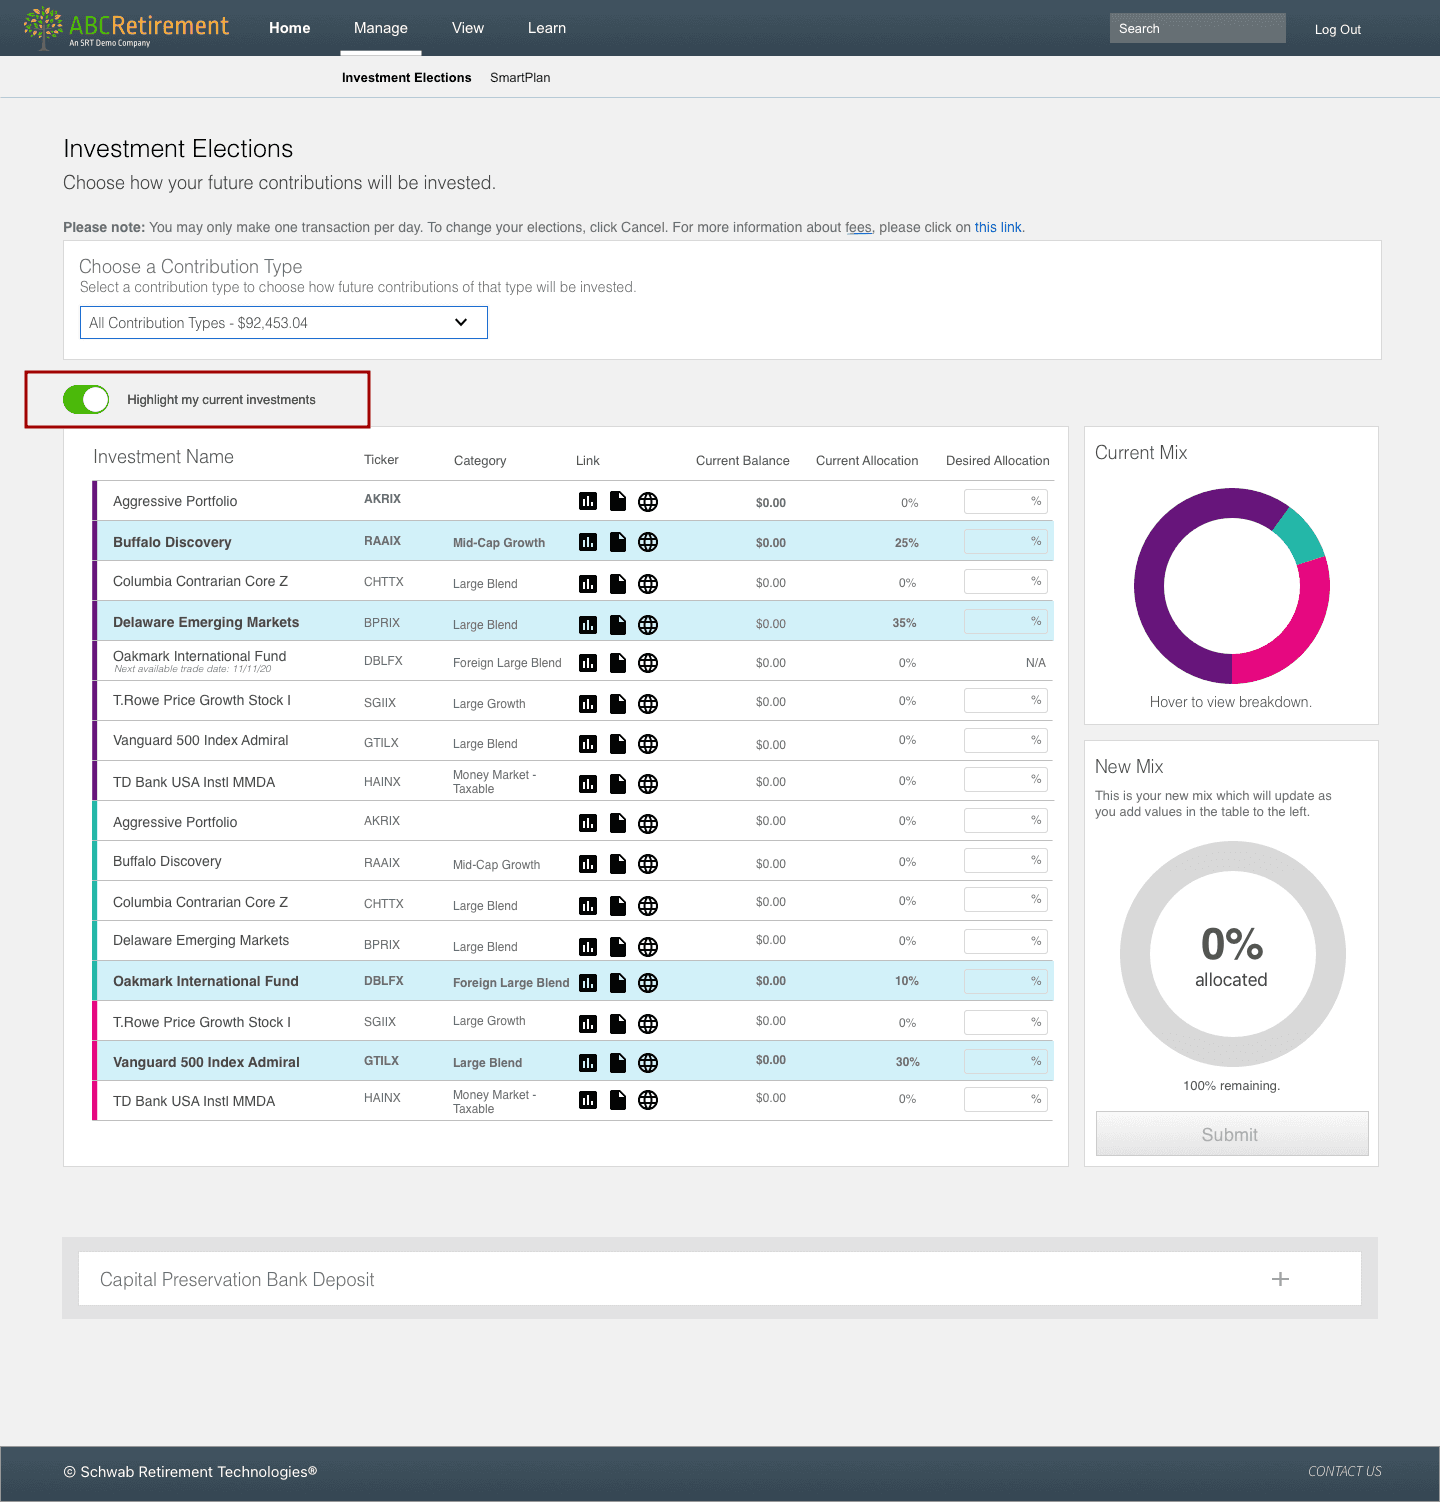Click the New Mix 0% allocated gauge
The image size is (1440, 1502).
pos(1232,954)
